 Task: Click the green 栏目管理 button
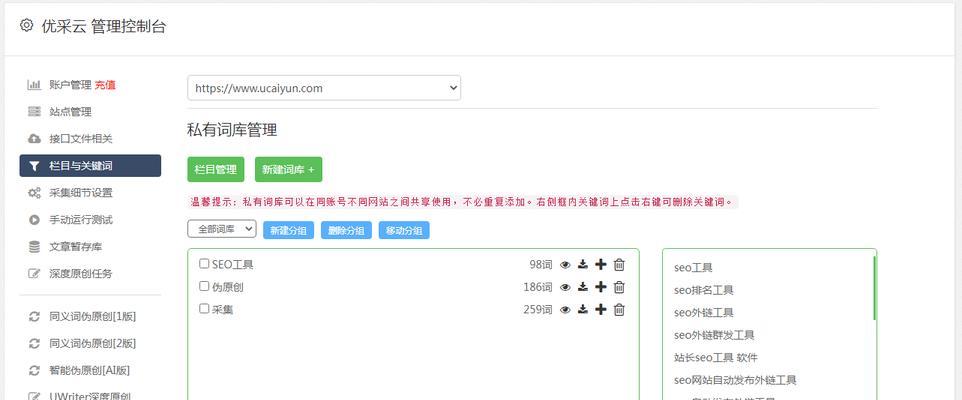[215, 169]
